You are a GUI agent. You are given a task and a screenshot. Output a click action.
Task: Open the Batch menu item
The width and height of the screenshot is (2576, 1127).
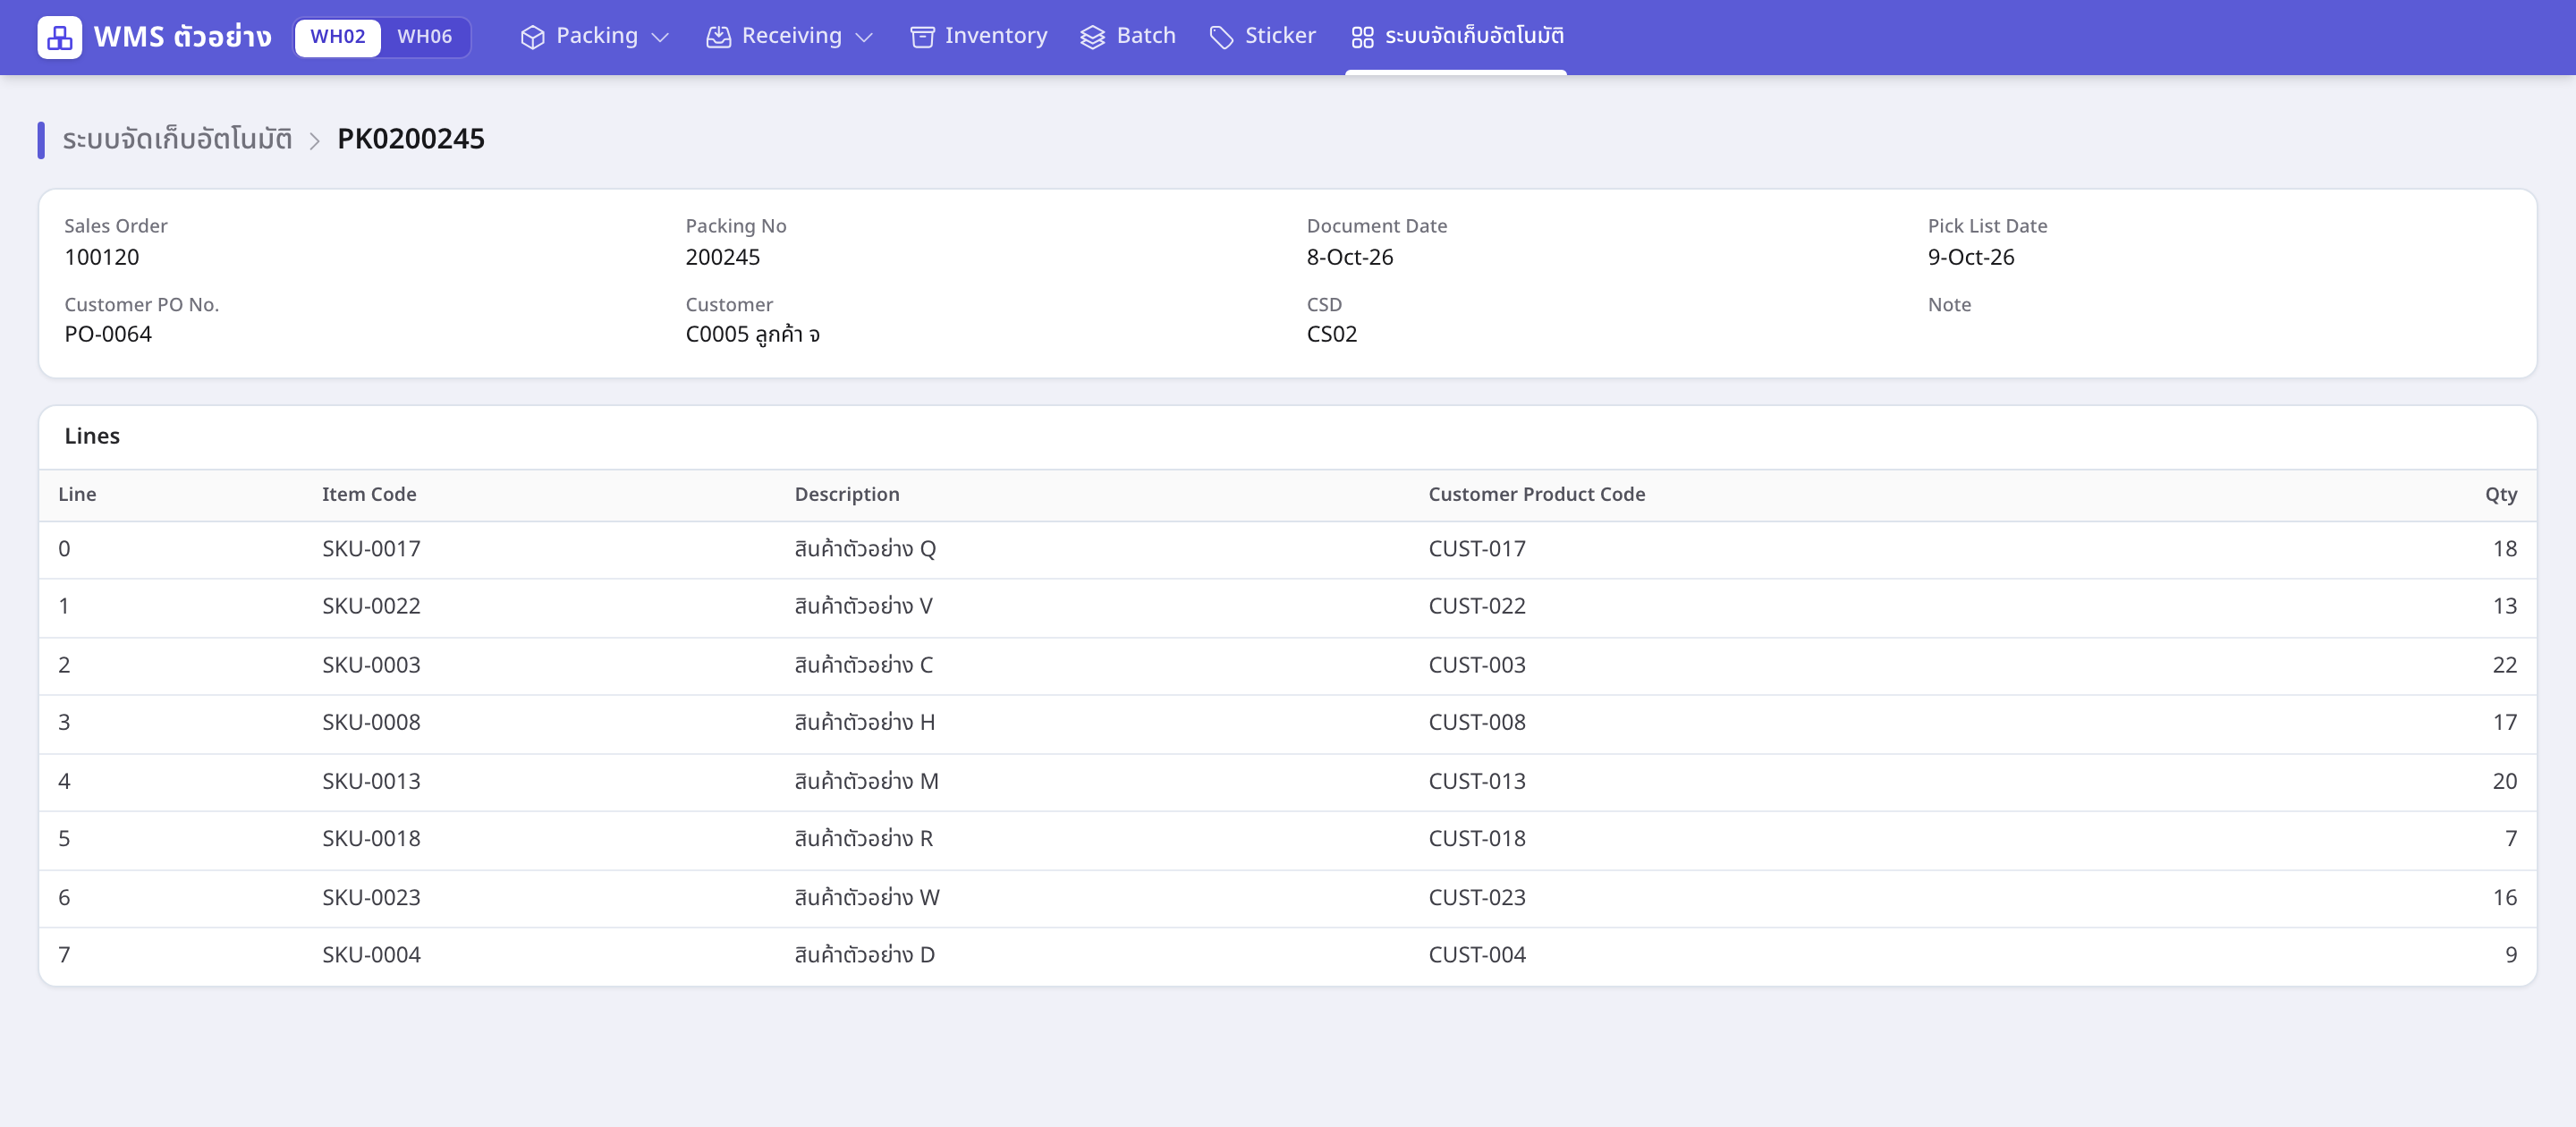click(1129, 36)
